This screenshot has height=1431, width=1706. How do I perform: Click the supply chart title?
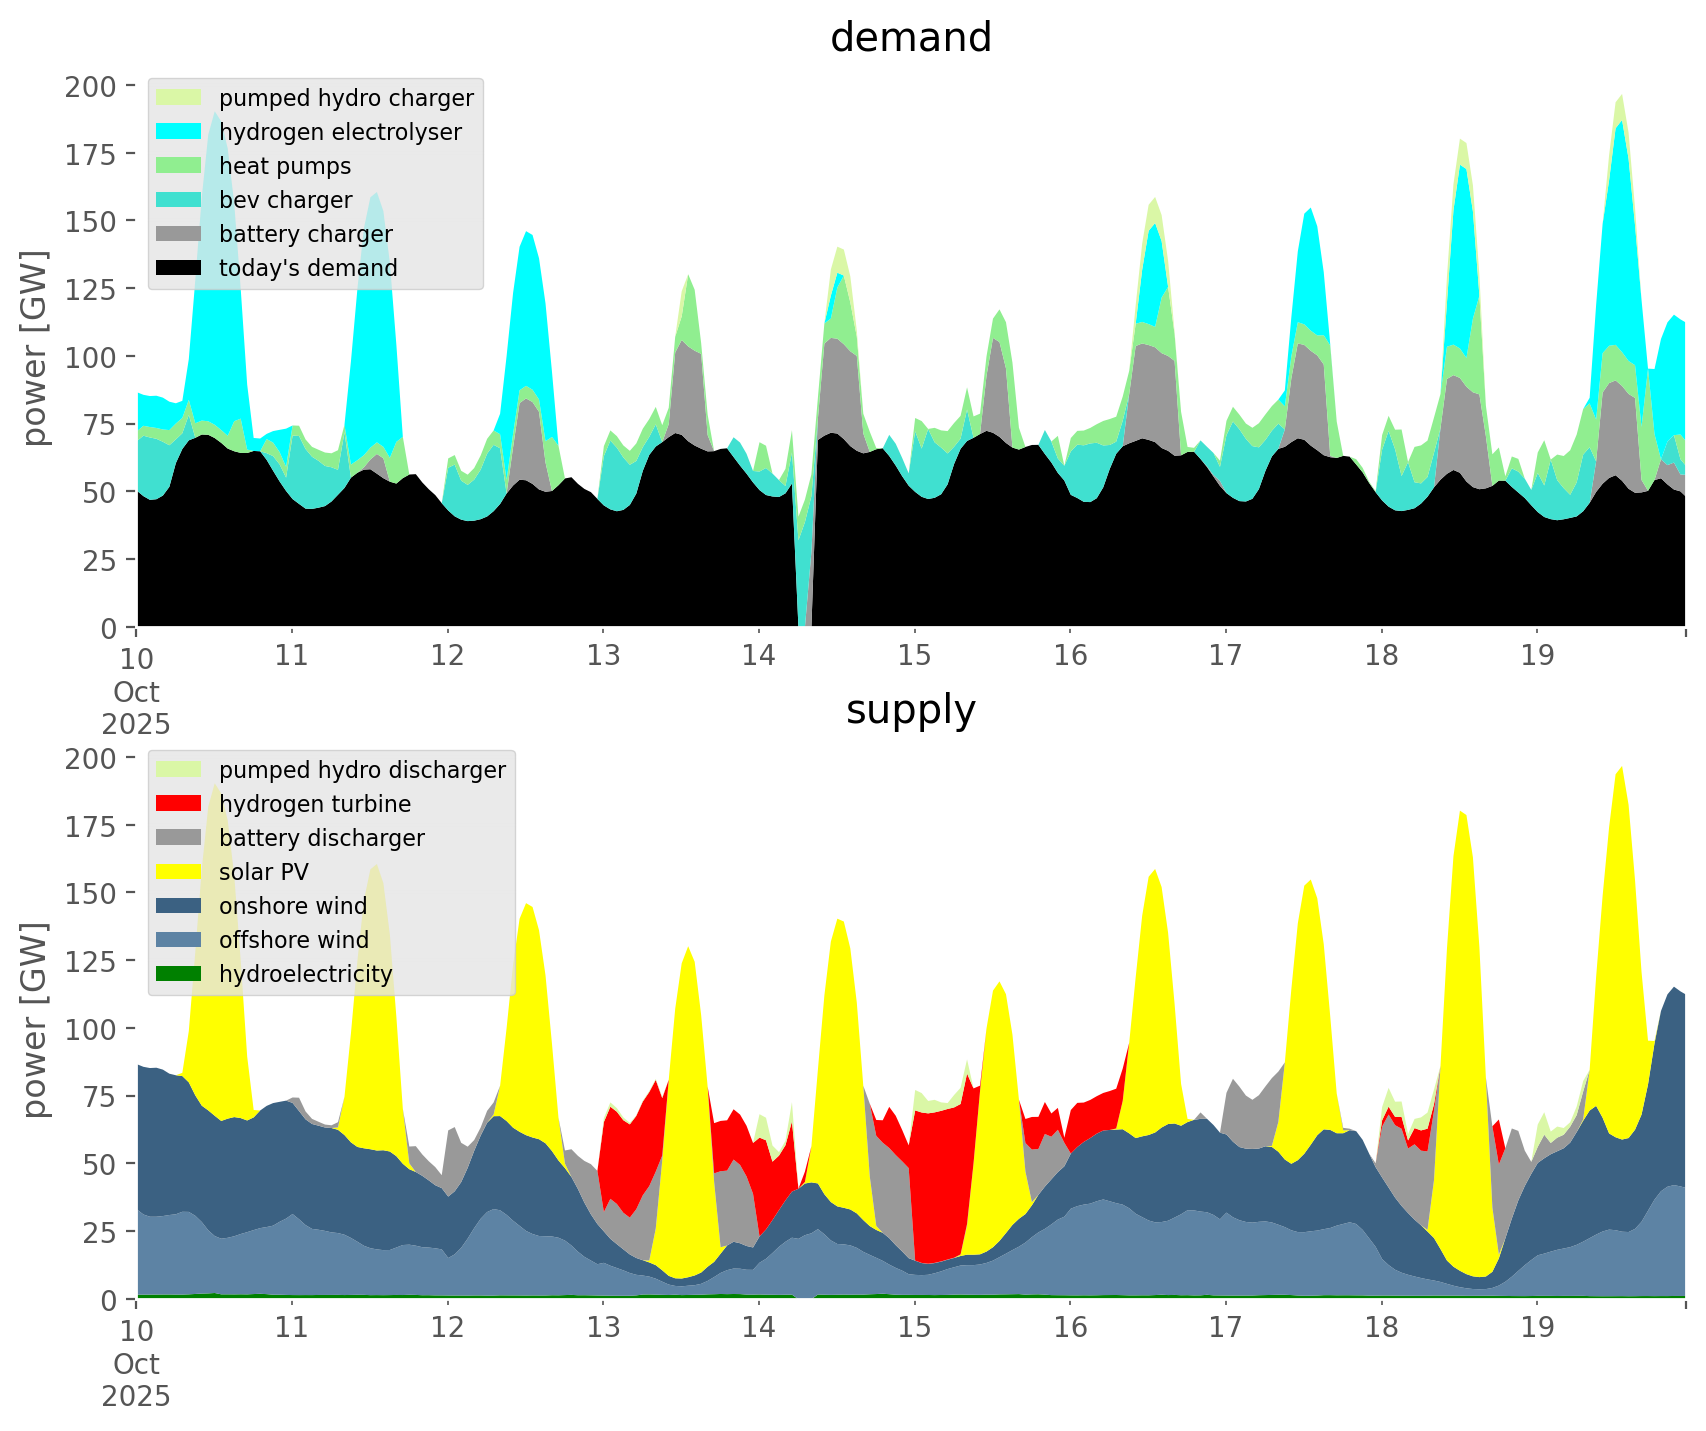coord(910,710)
